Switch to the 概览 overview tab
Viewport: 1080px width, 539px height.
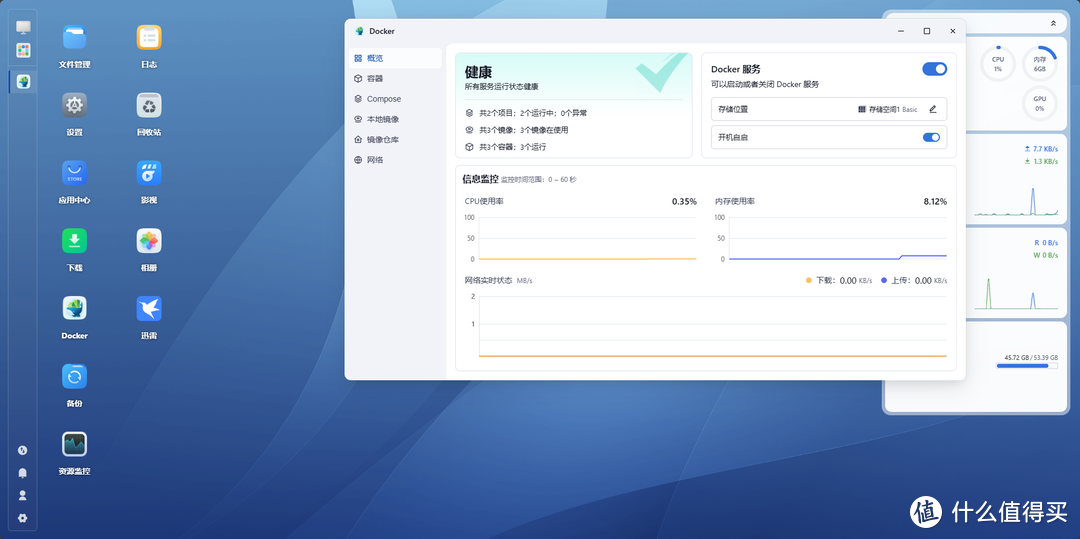[x=395, y=59]
